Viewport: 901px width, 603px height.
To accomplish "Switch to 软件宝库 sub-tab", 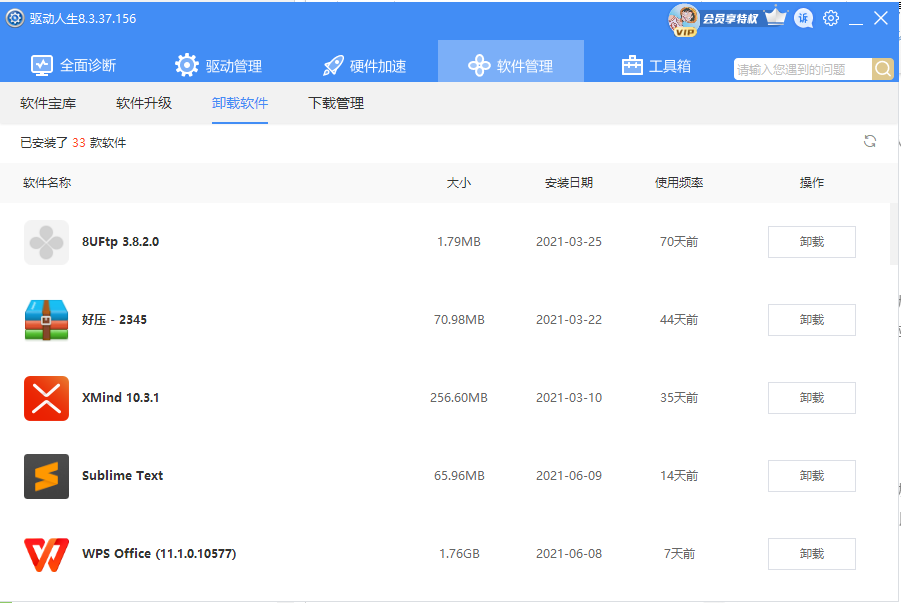I will [48, 103].
